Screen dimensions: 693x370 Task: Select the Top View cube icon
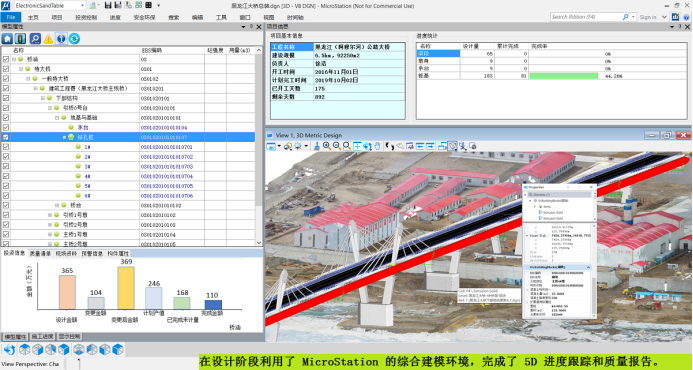tap(24, 350)
